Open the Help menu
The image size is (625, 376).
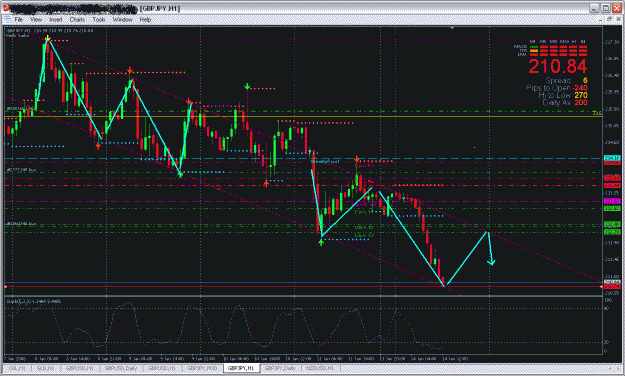[x=145, y=19]
